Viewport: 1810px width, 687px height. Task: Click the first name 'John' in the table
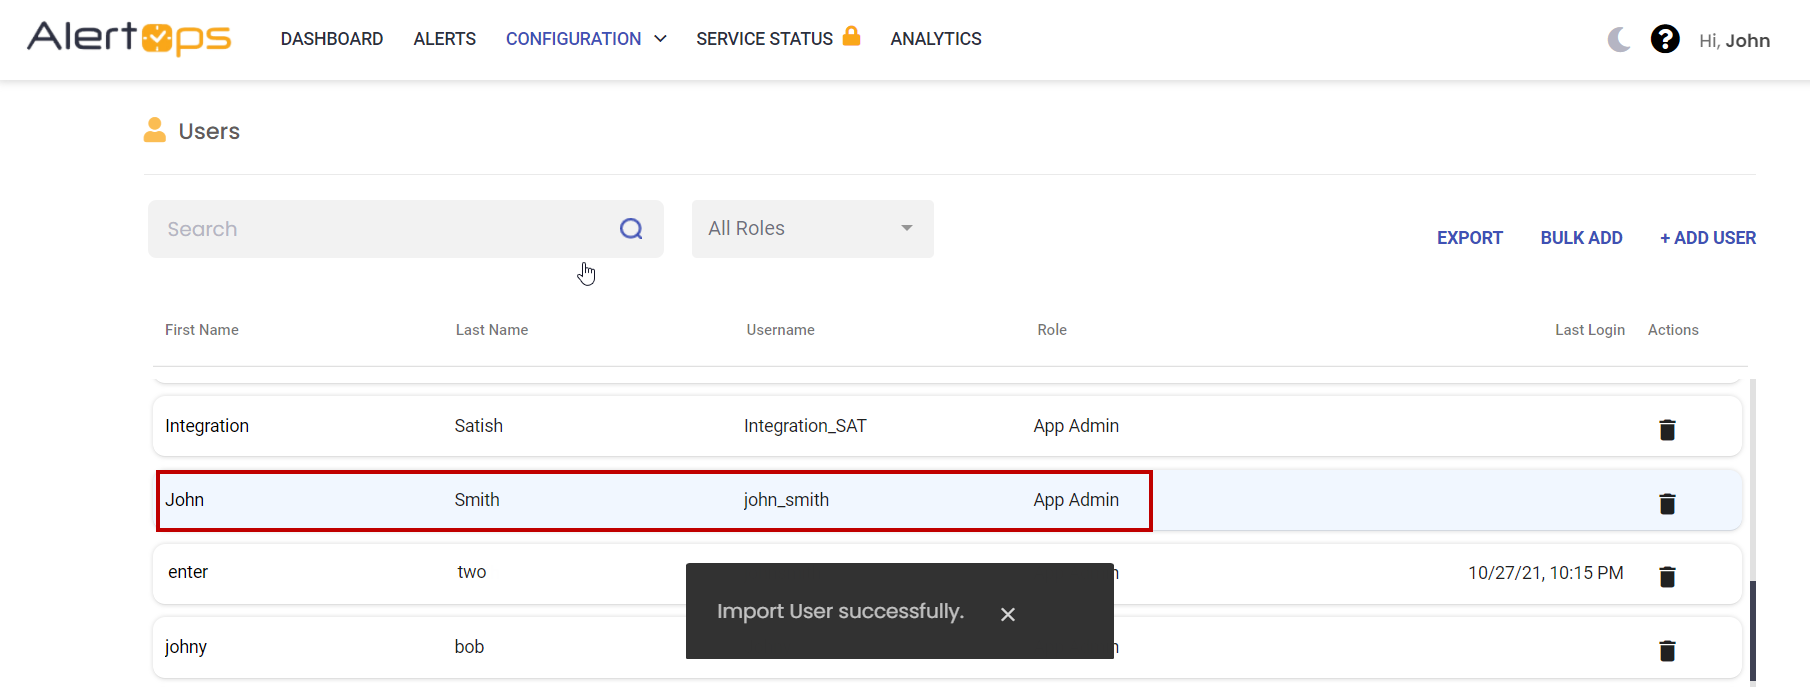(185, 500)
